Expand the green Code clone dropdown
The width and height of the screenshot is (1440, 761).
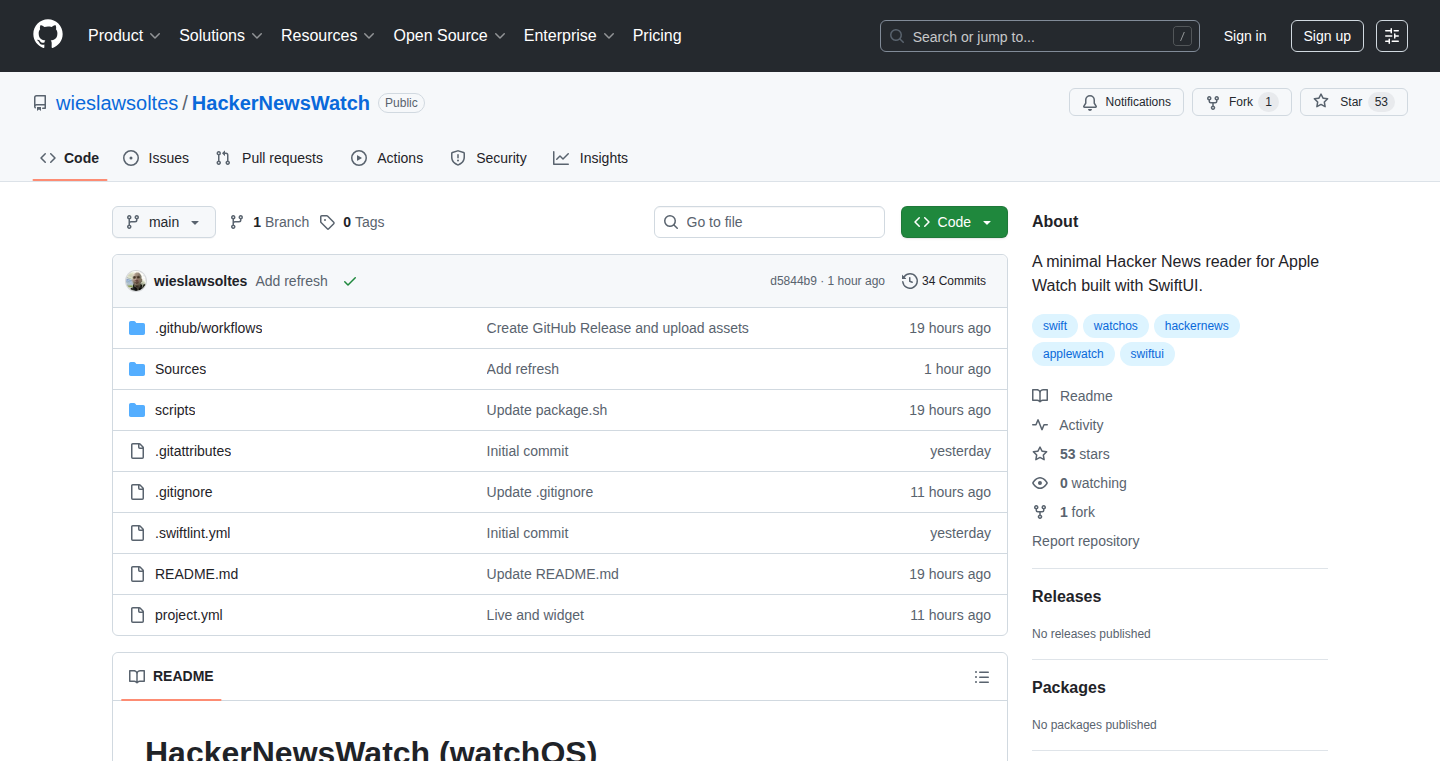tap(954, 222)
